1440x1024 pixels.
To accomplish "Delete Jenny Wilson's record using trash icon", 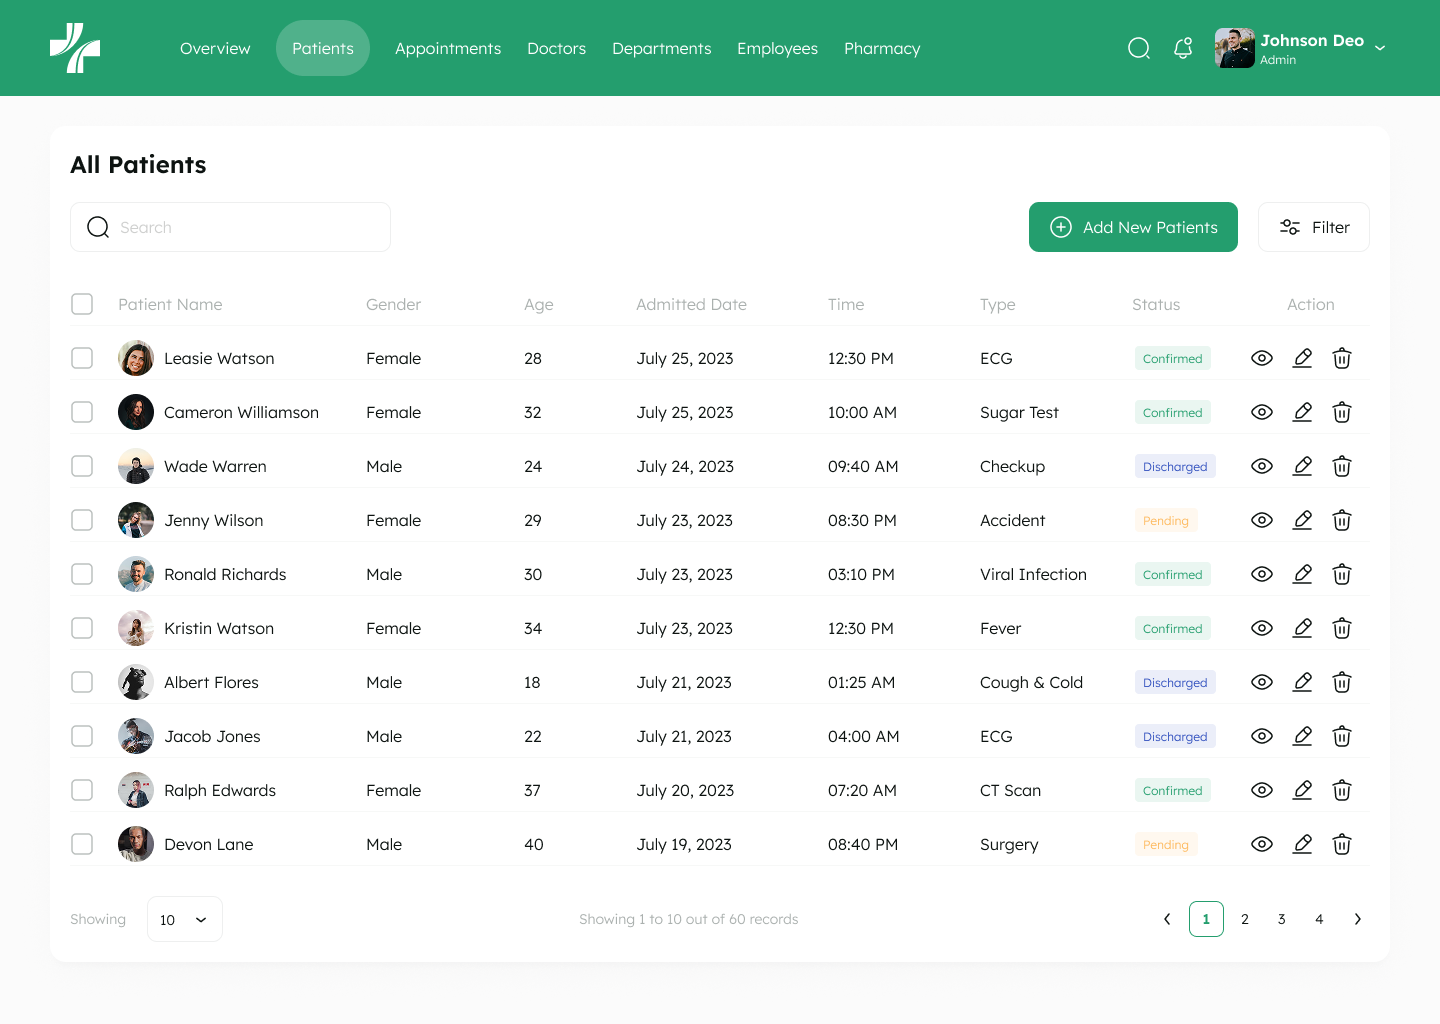I will pyautogui.click(x=1342, y=520).
